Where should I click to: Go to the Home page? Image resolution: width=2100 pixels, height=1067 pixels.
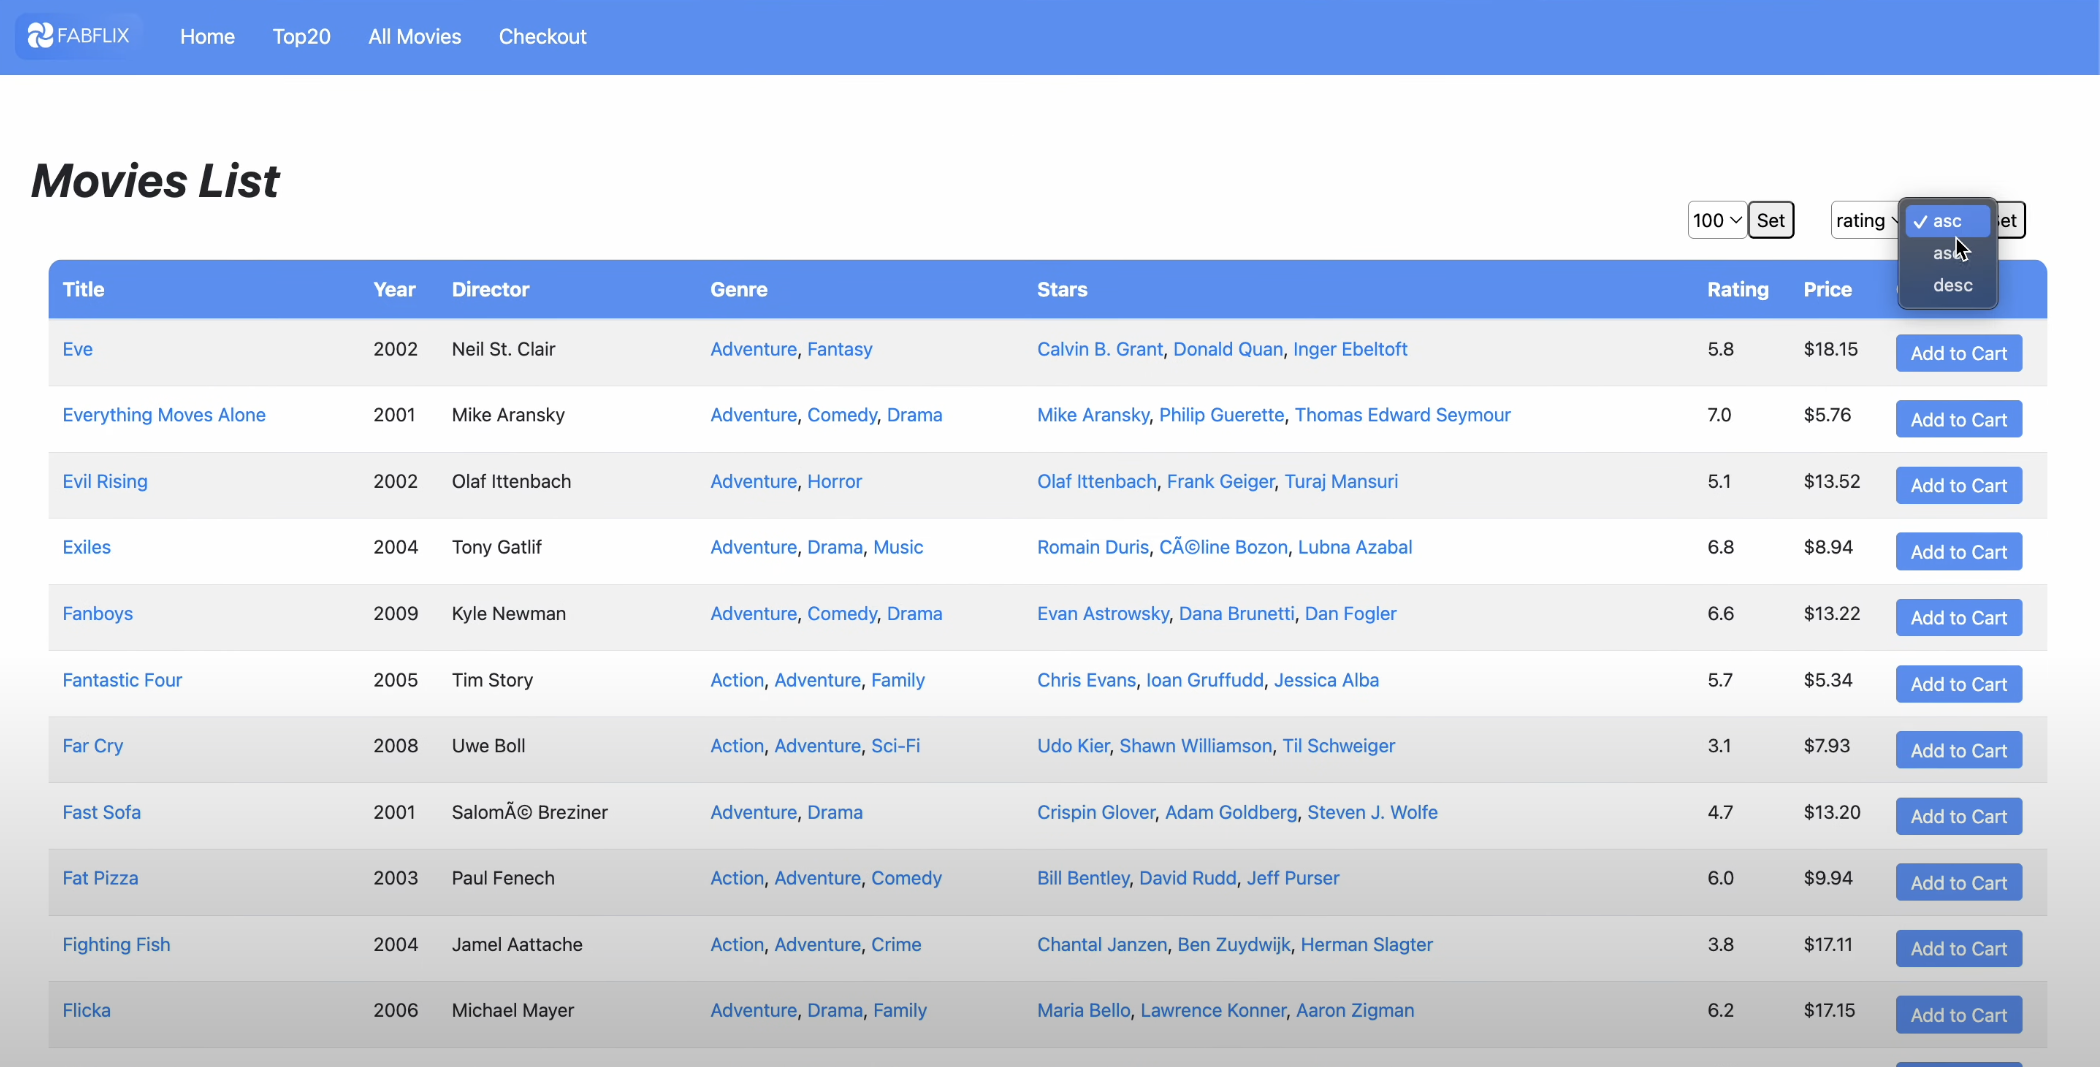click(x=207, y=37)
